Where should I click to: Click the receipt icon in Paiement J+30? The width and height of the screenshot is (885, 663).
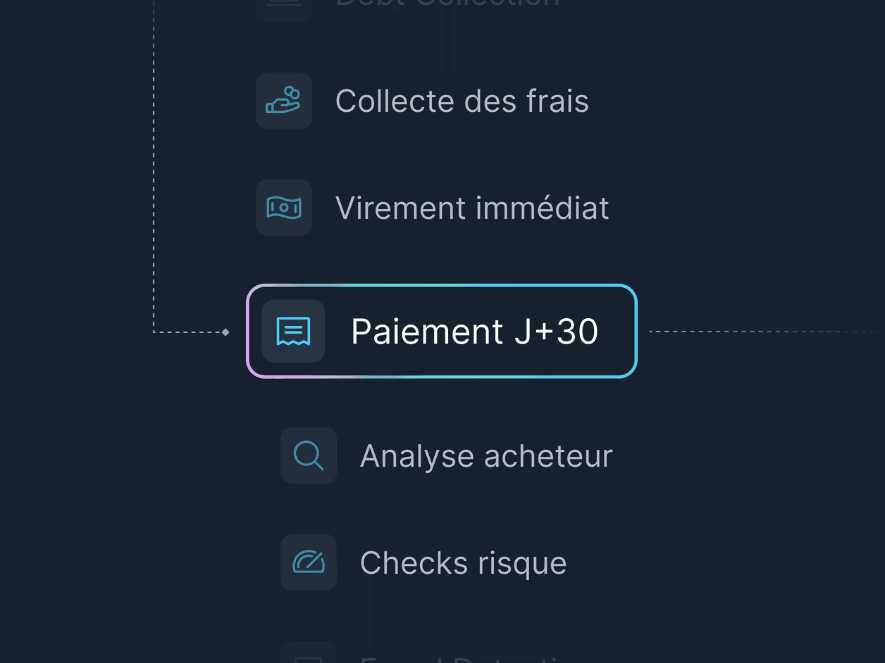click(293, 331)
